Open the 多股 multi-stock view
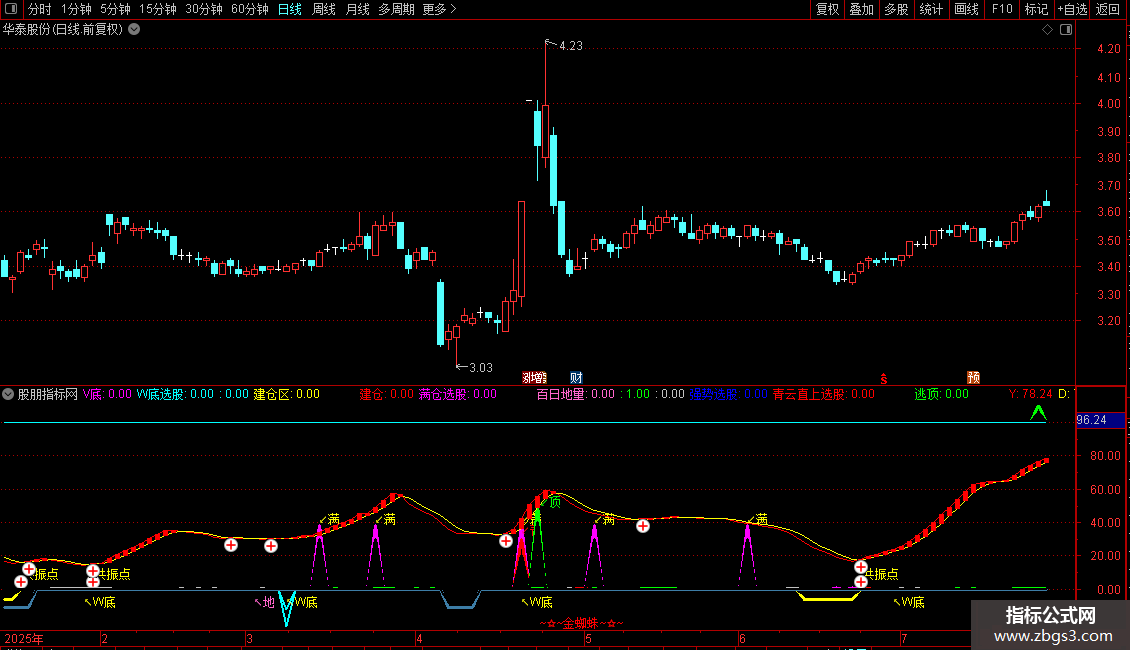Viewport: 1130px width, 650px height. tap(896, 9)
